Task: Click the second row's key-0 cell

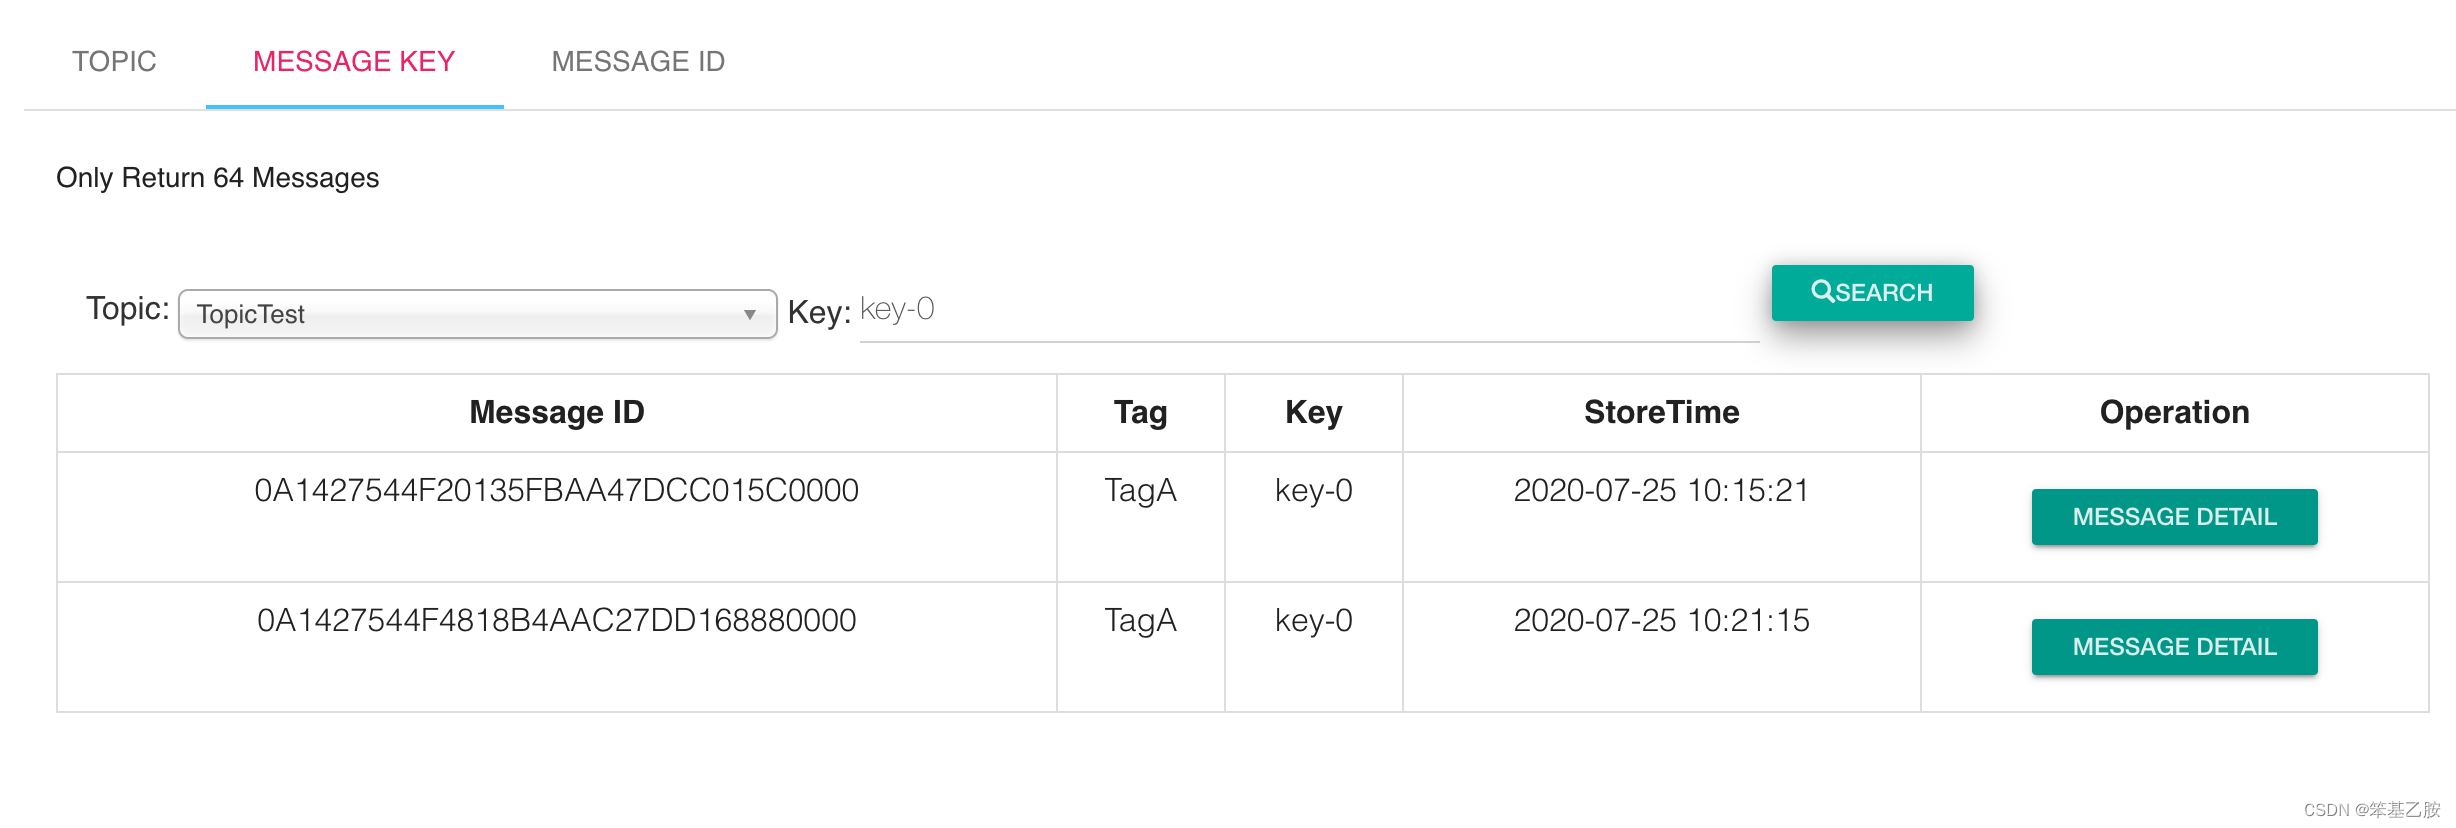Action: [1313, 621]
